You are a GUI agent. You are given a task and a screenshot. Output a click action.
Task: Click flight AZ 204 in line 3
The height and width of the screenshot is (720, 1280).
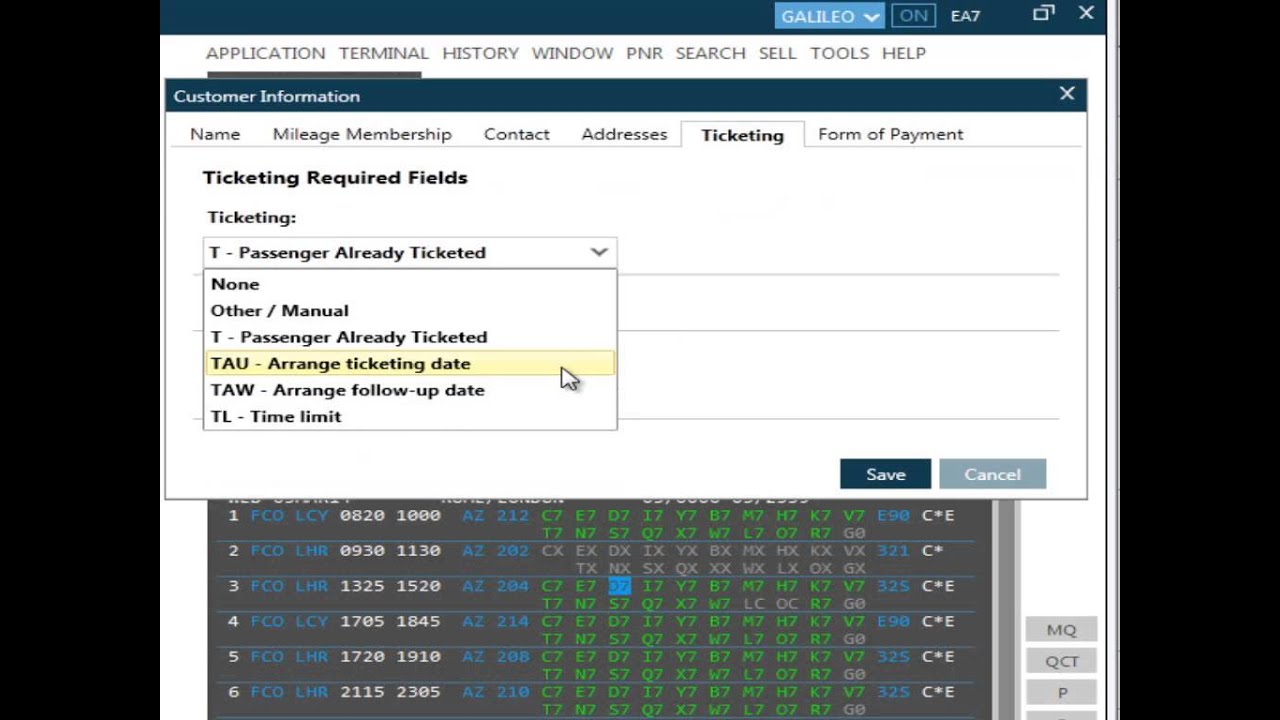[x=495, y=586]
